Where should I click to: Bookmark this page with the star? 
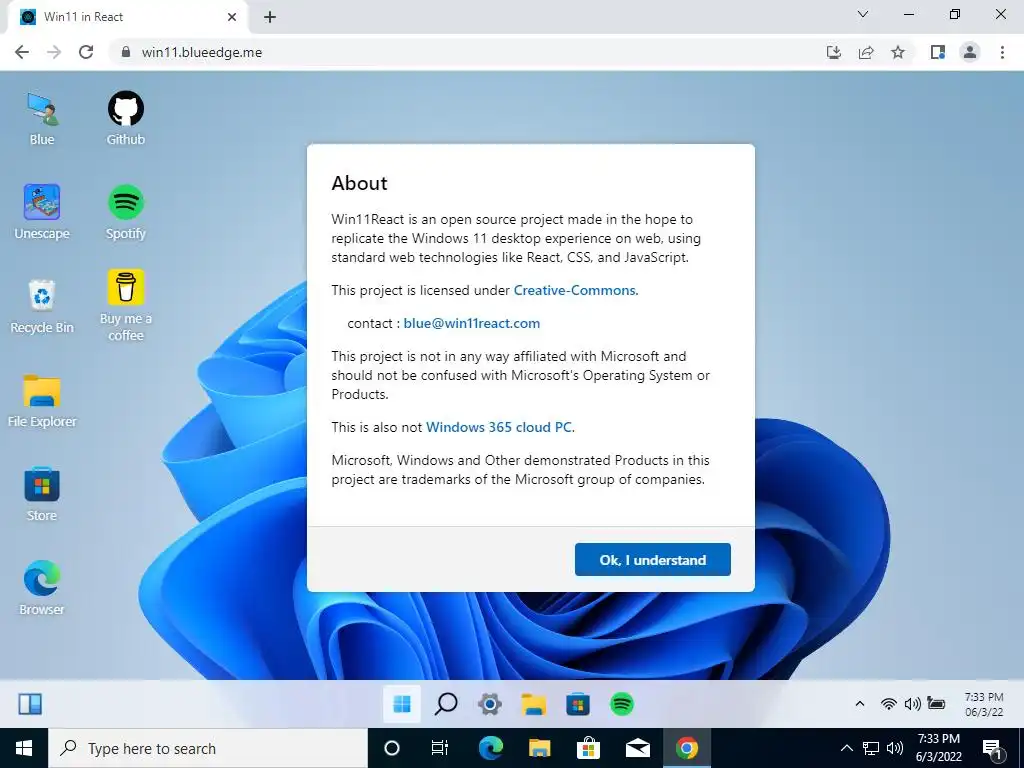[898, 52]
